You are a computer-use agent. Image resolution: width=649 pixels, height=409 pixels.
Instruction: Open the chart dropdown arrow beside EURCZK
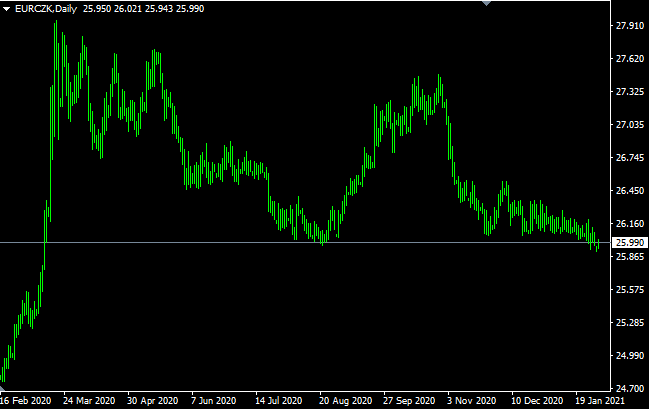tap(6, 9)
